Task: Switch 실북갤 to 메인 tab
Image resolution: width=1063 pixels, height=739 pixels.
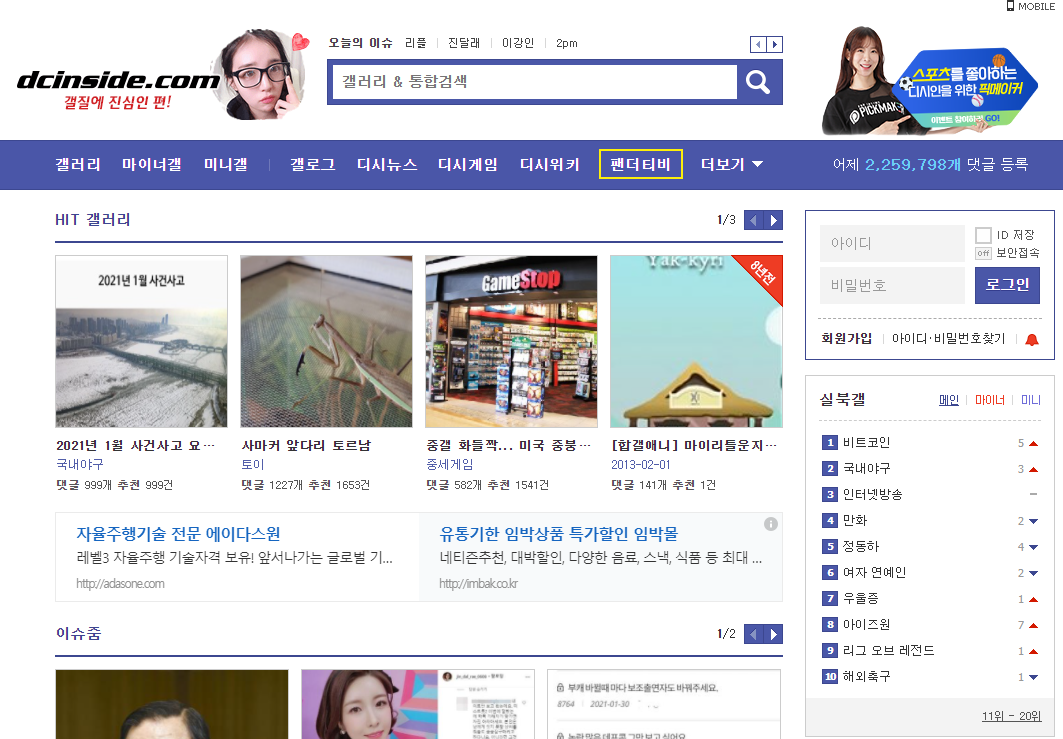Action: pos(948,400)
